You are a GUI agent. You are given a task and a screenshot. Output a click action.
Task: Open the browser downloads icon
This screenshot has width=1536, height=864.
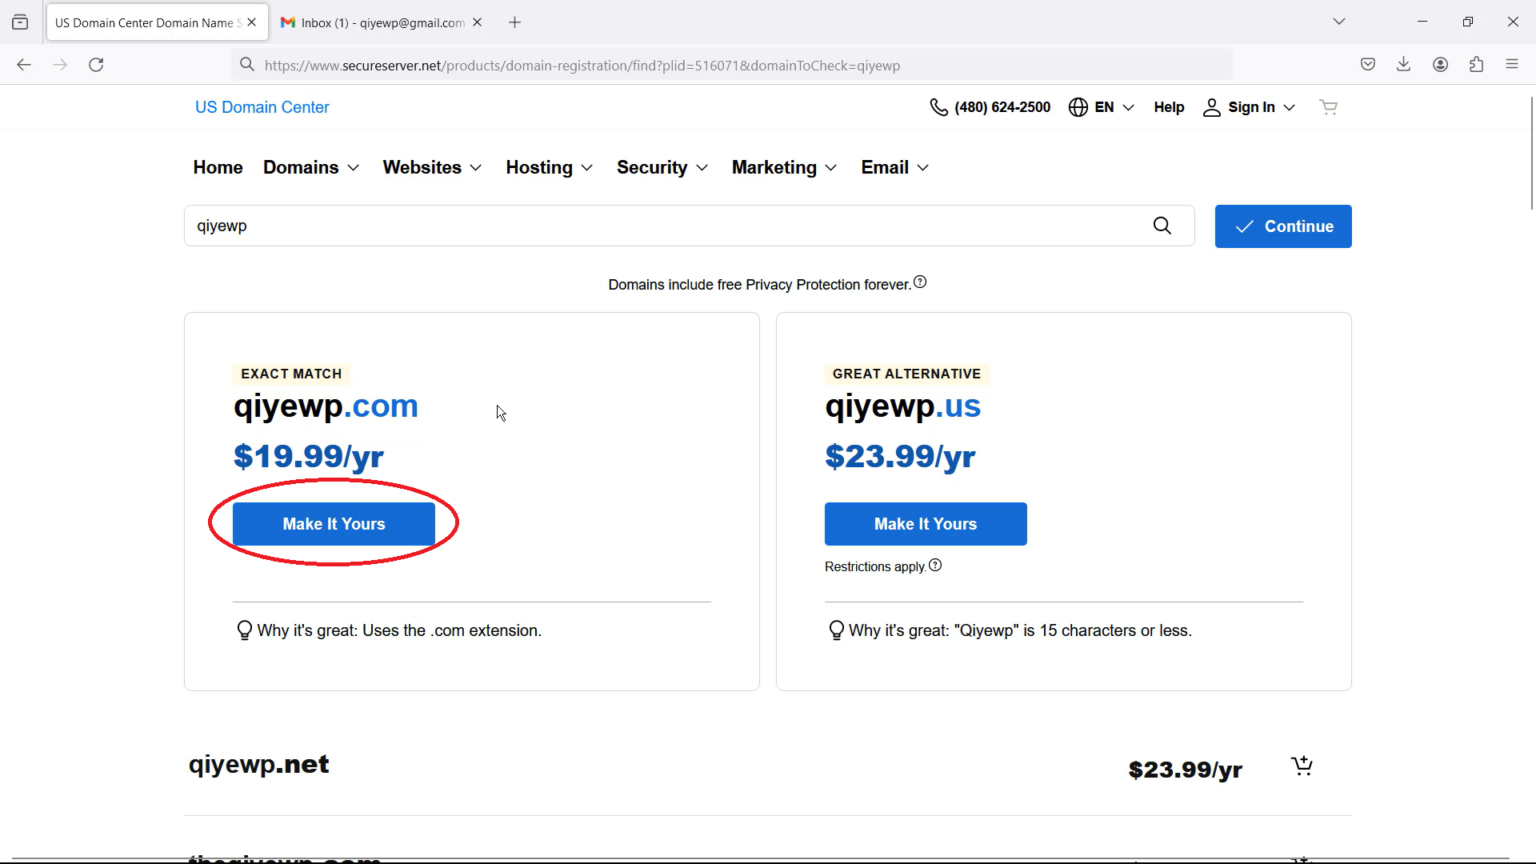point(1404,65)
